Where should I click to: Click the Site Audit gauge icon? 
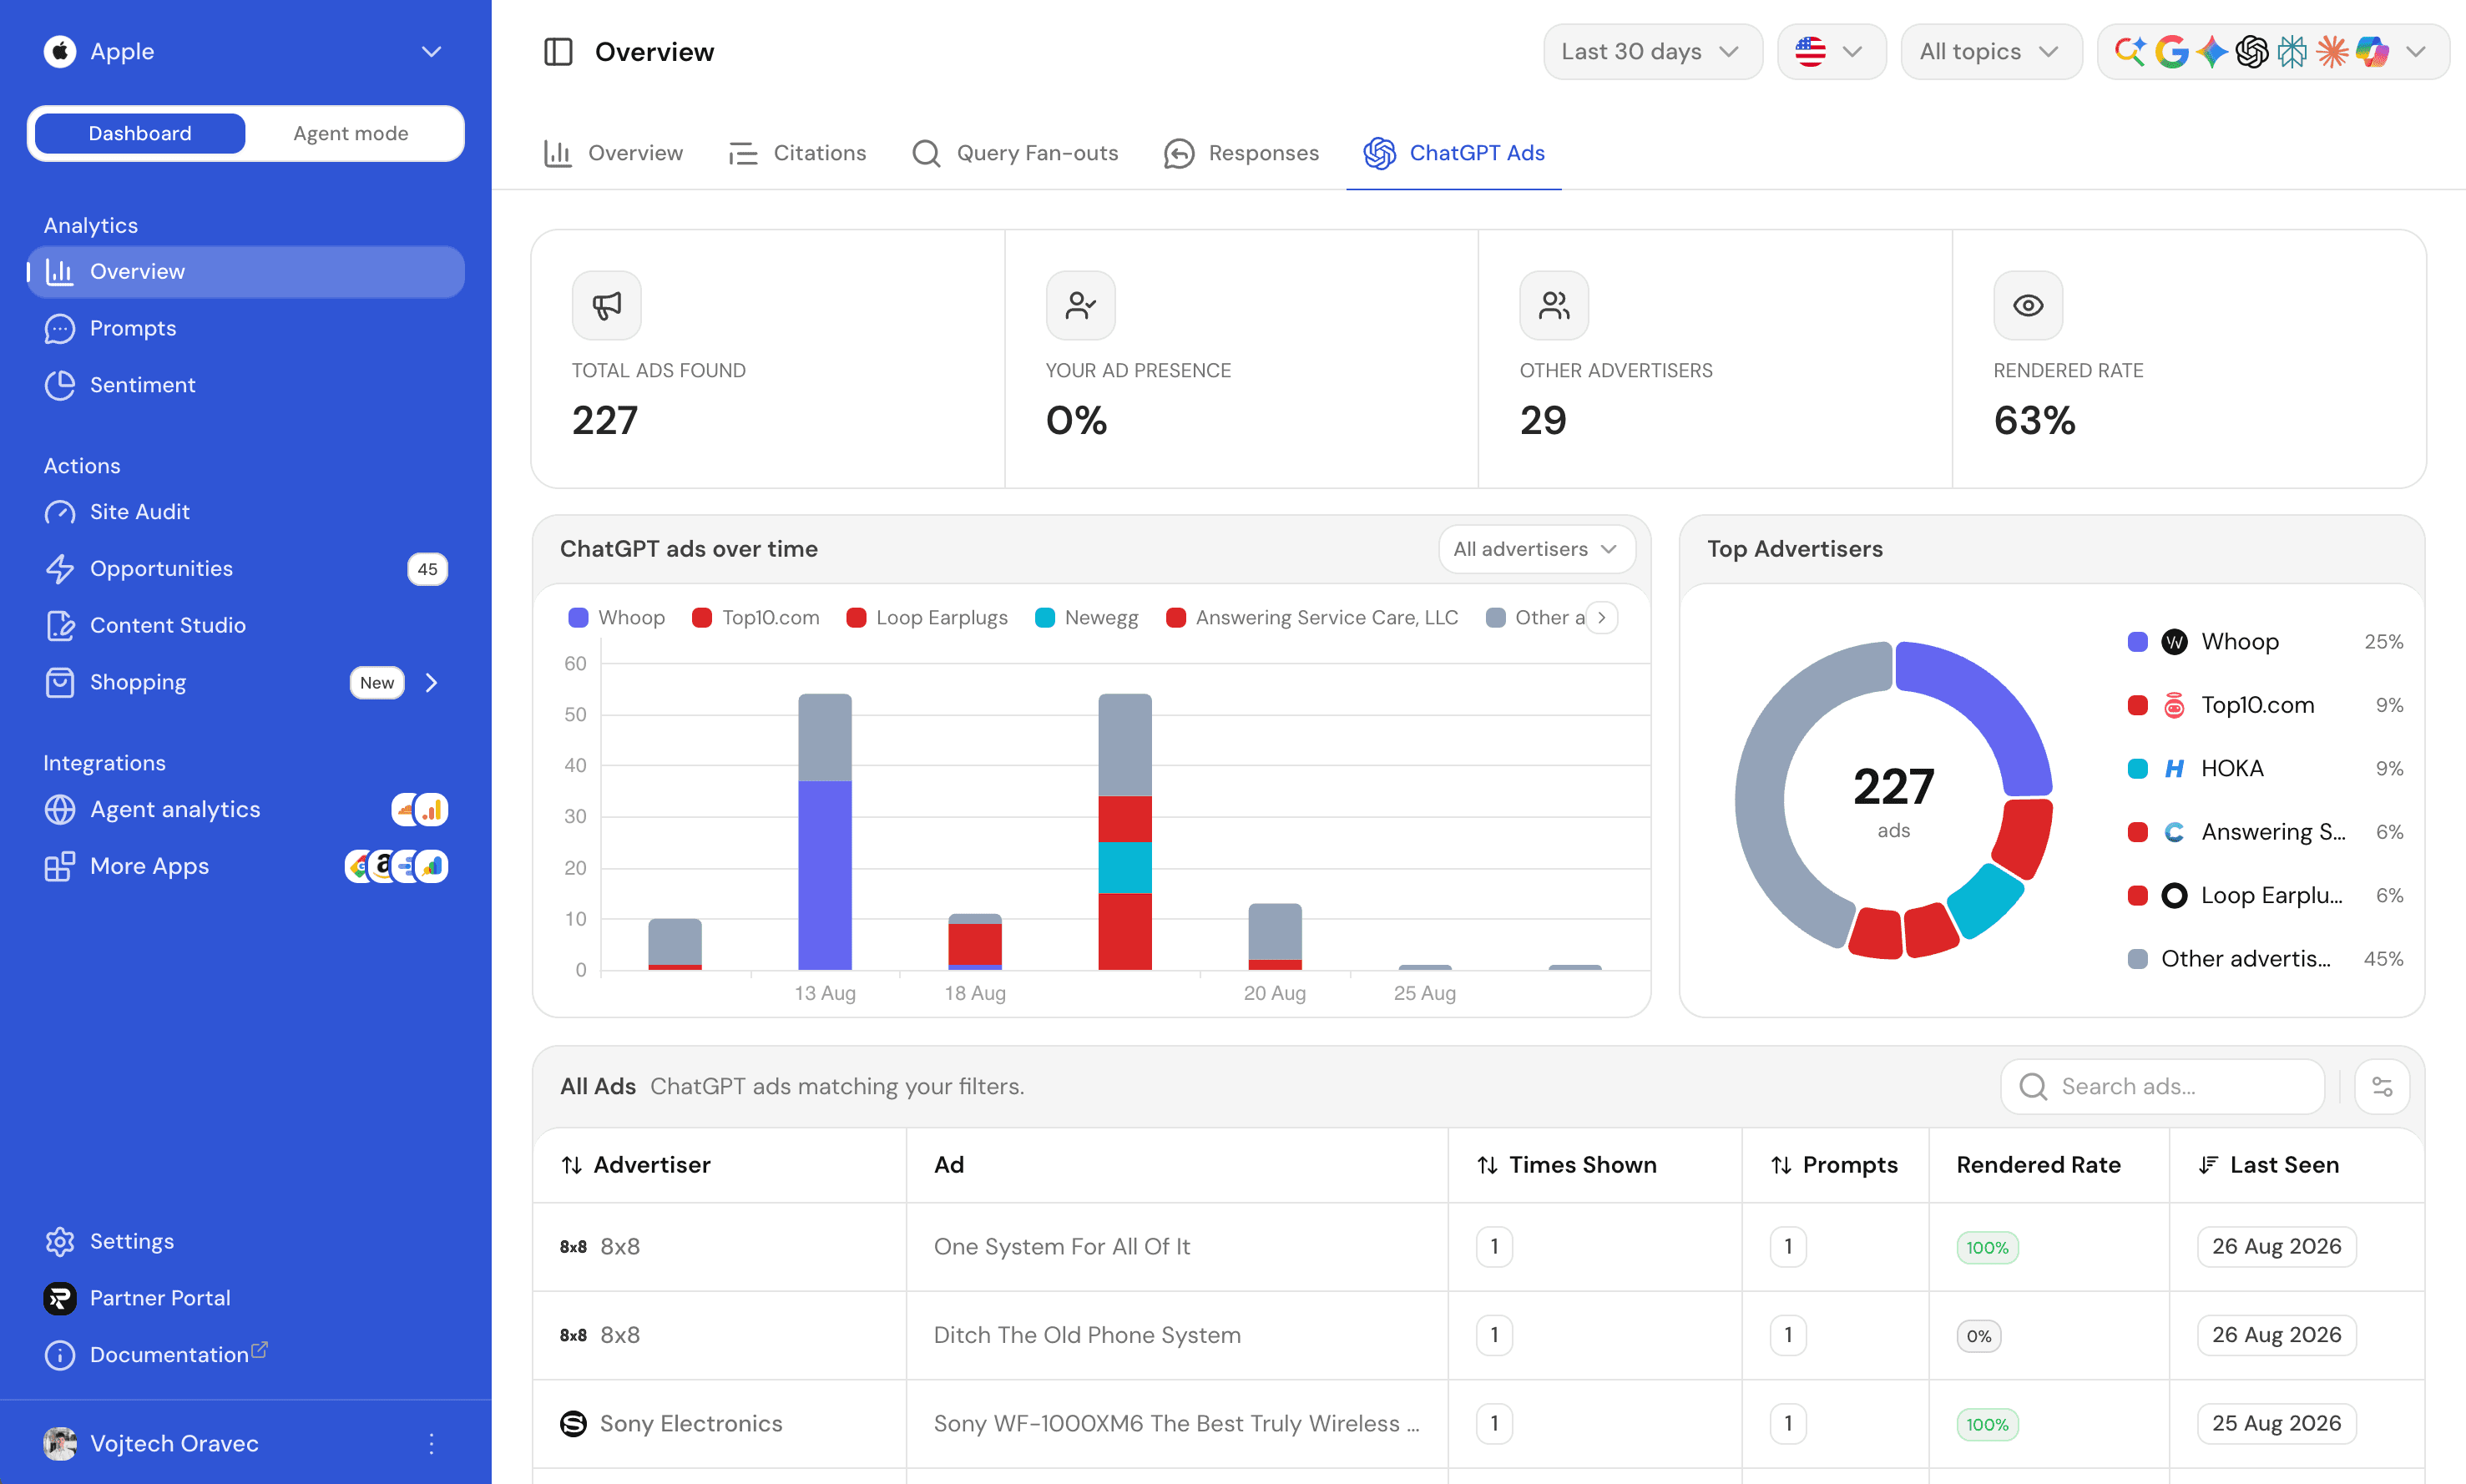[60, 512]
